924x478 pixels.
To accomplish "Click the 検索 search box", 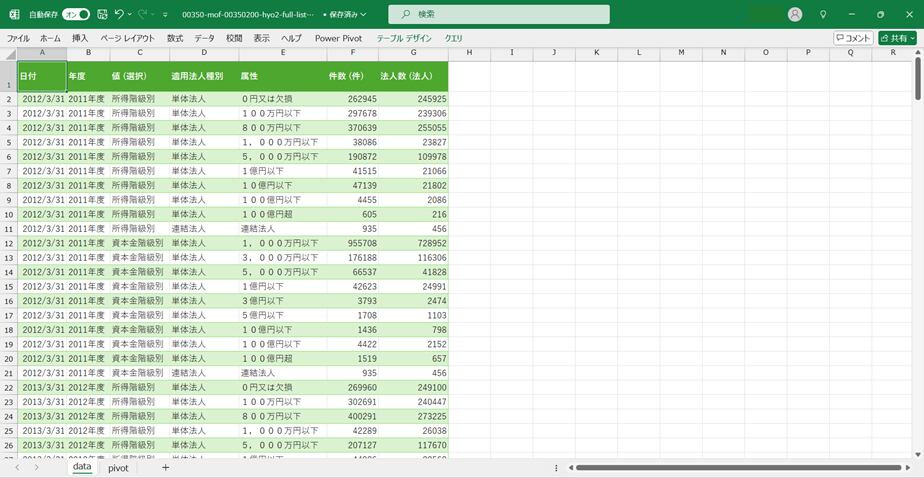I will click(498, 15).
